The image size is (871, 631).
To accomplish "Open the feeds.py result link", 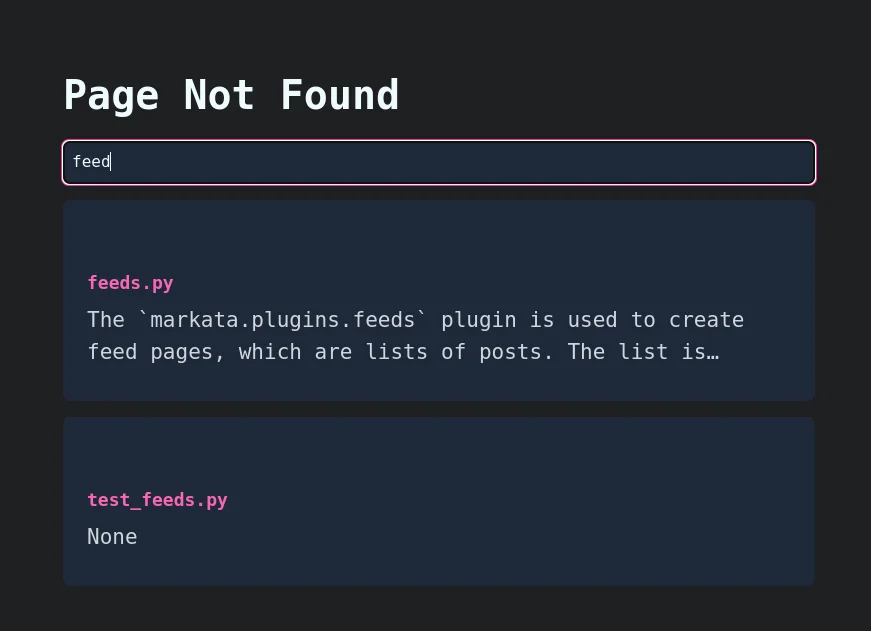I will (x=130, y=283).
